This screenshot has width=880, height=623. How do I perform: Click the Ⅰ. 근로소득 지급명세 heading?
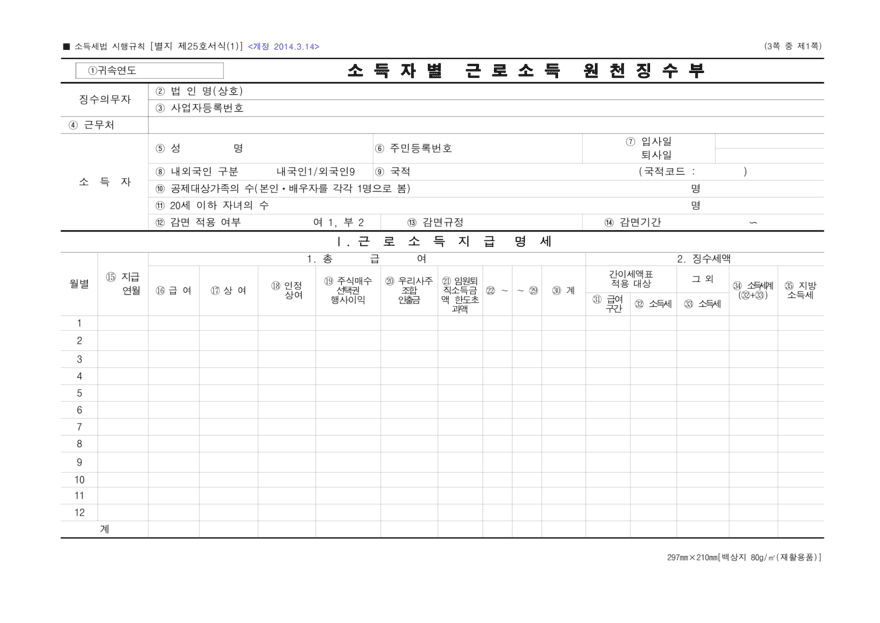click(444, 242)
